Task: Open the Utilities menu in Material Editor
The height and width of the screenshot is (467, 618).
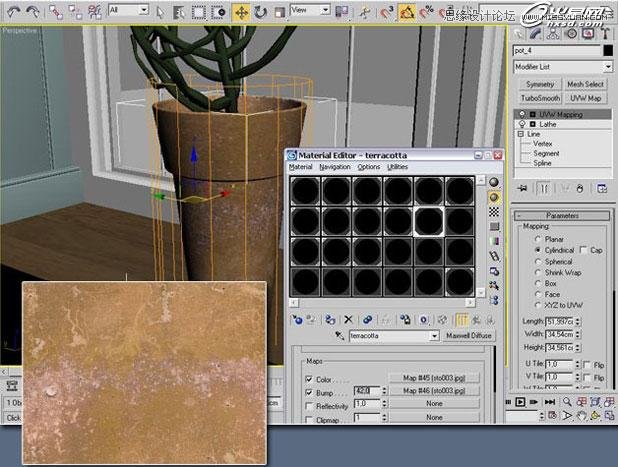Action: (397, 167)
